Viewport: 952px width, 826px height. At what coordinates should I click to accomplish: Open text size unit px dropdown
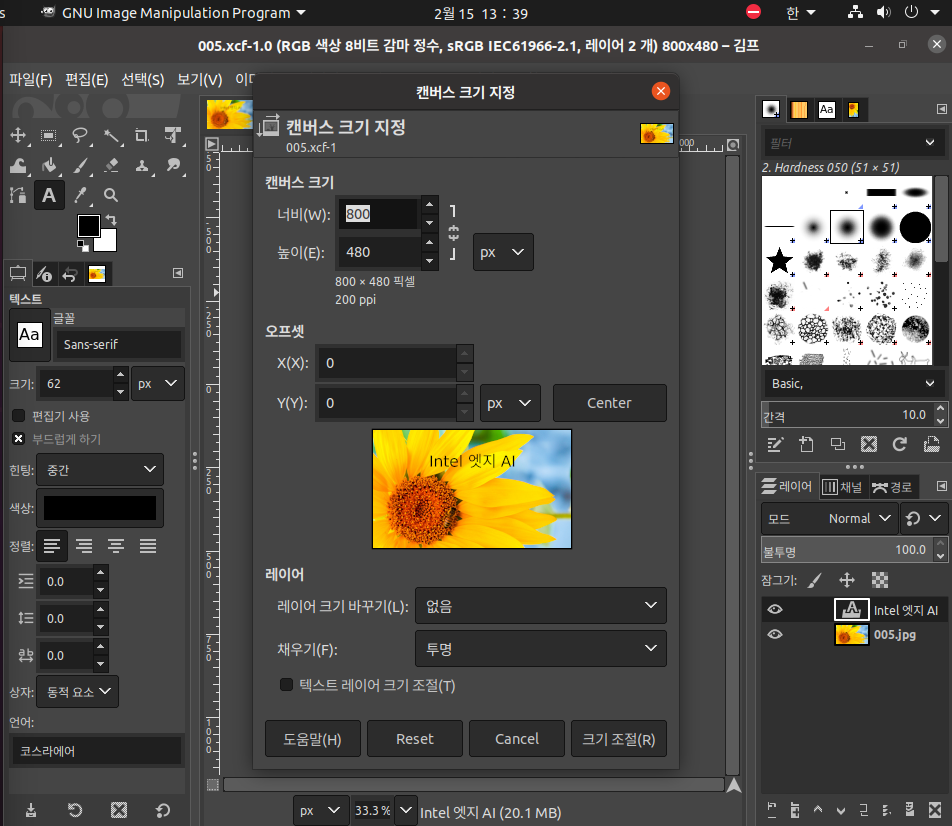157,383
